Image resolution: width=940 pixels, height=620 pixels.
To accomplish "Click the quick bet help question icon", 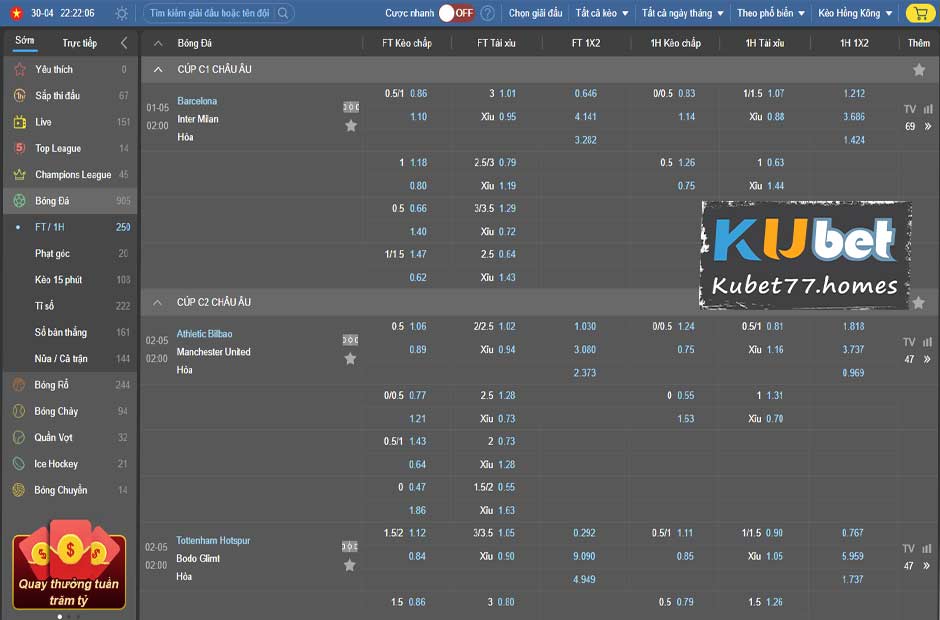I will 488,13.
